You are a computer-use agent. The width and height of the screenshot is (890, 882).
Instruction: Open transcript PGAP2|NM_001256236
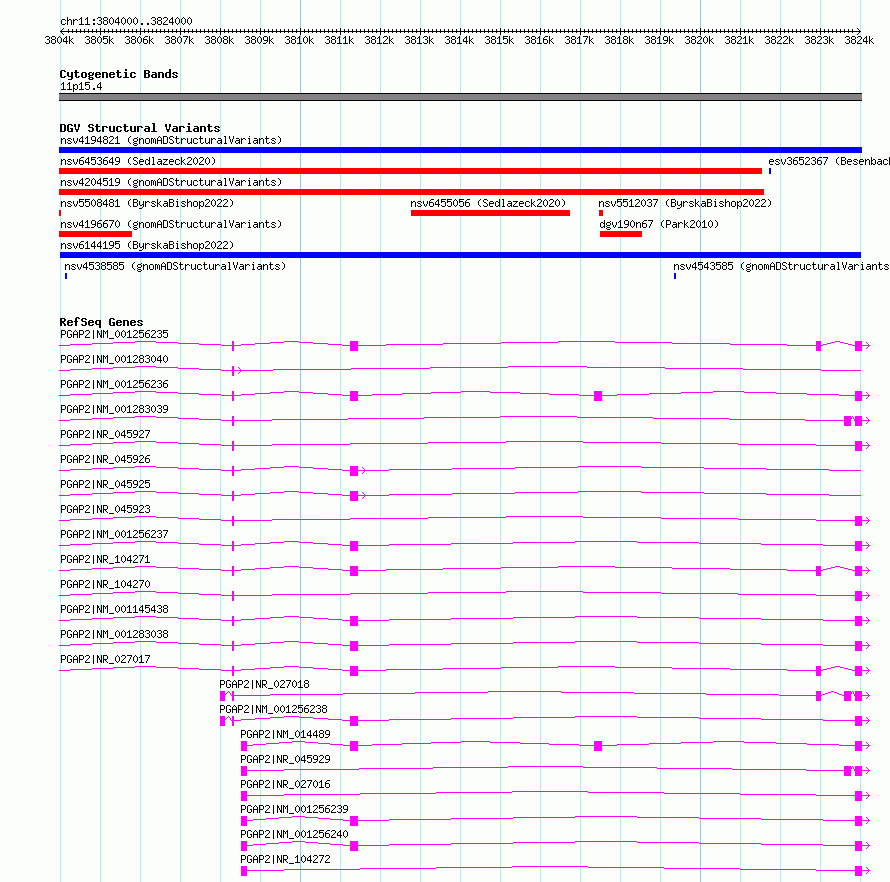114,384
